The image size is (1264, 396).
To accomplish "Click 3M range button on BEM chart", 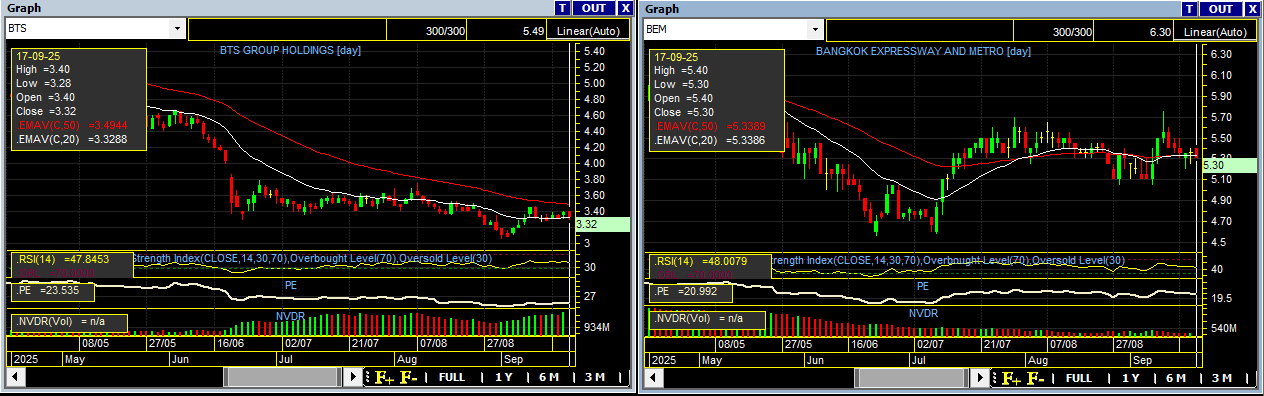I will click(x=1222, y=378).
